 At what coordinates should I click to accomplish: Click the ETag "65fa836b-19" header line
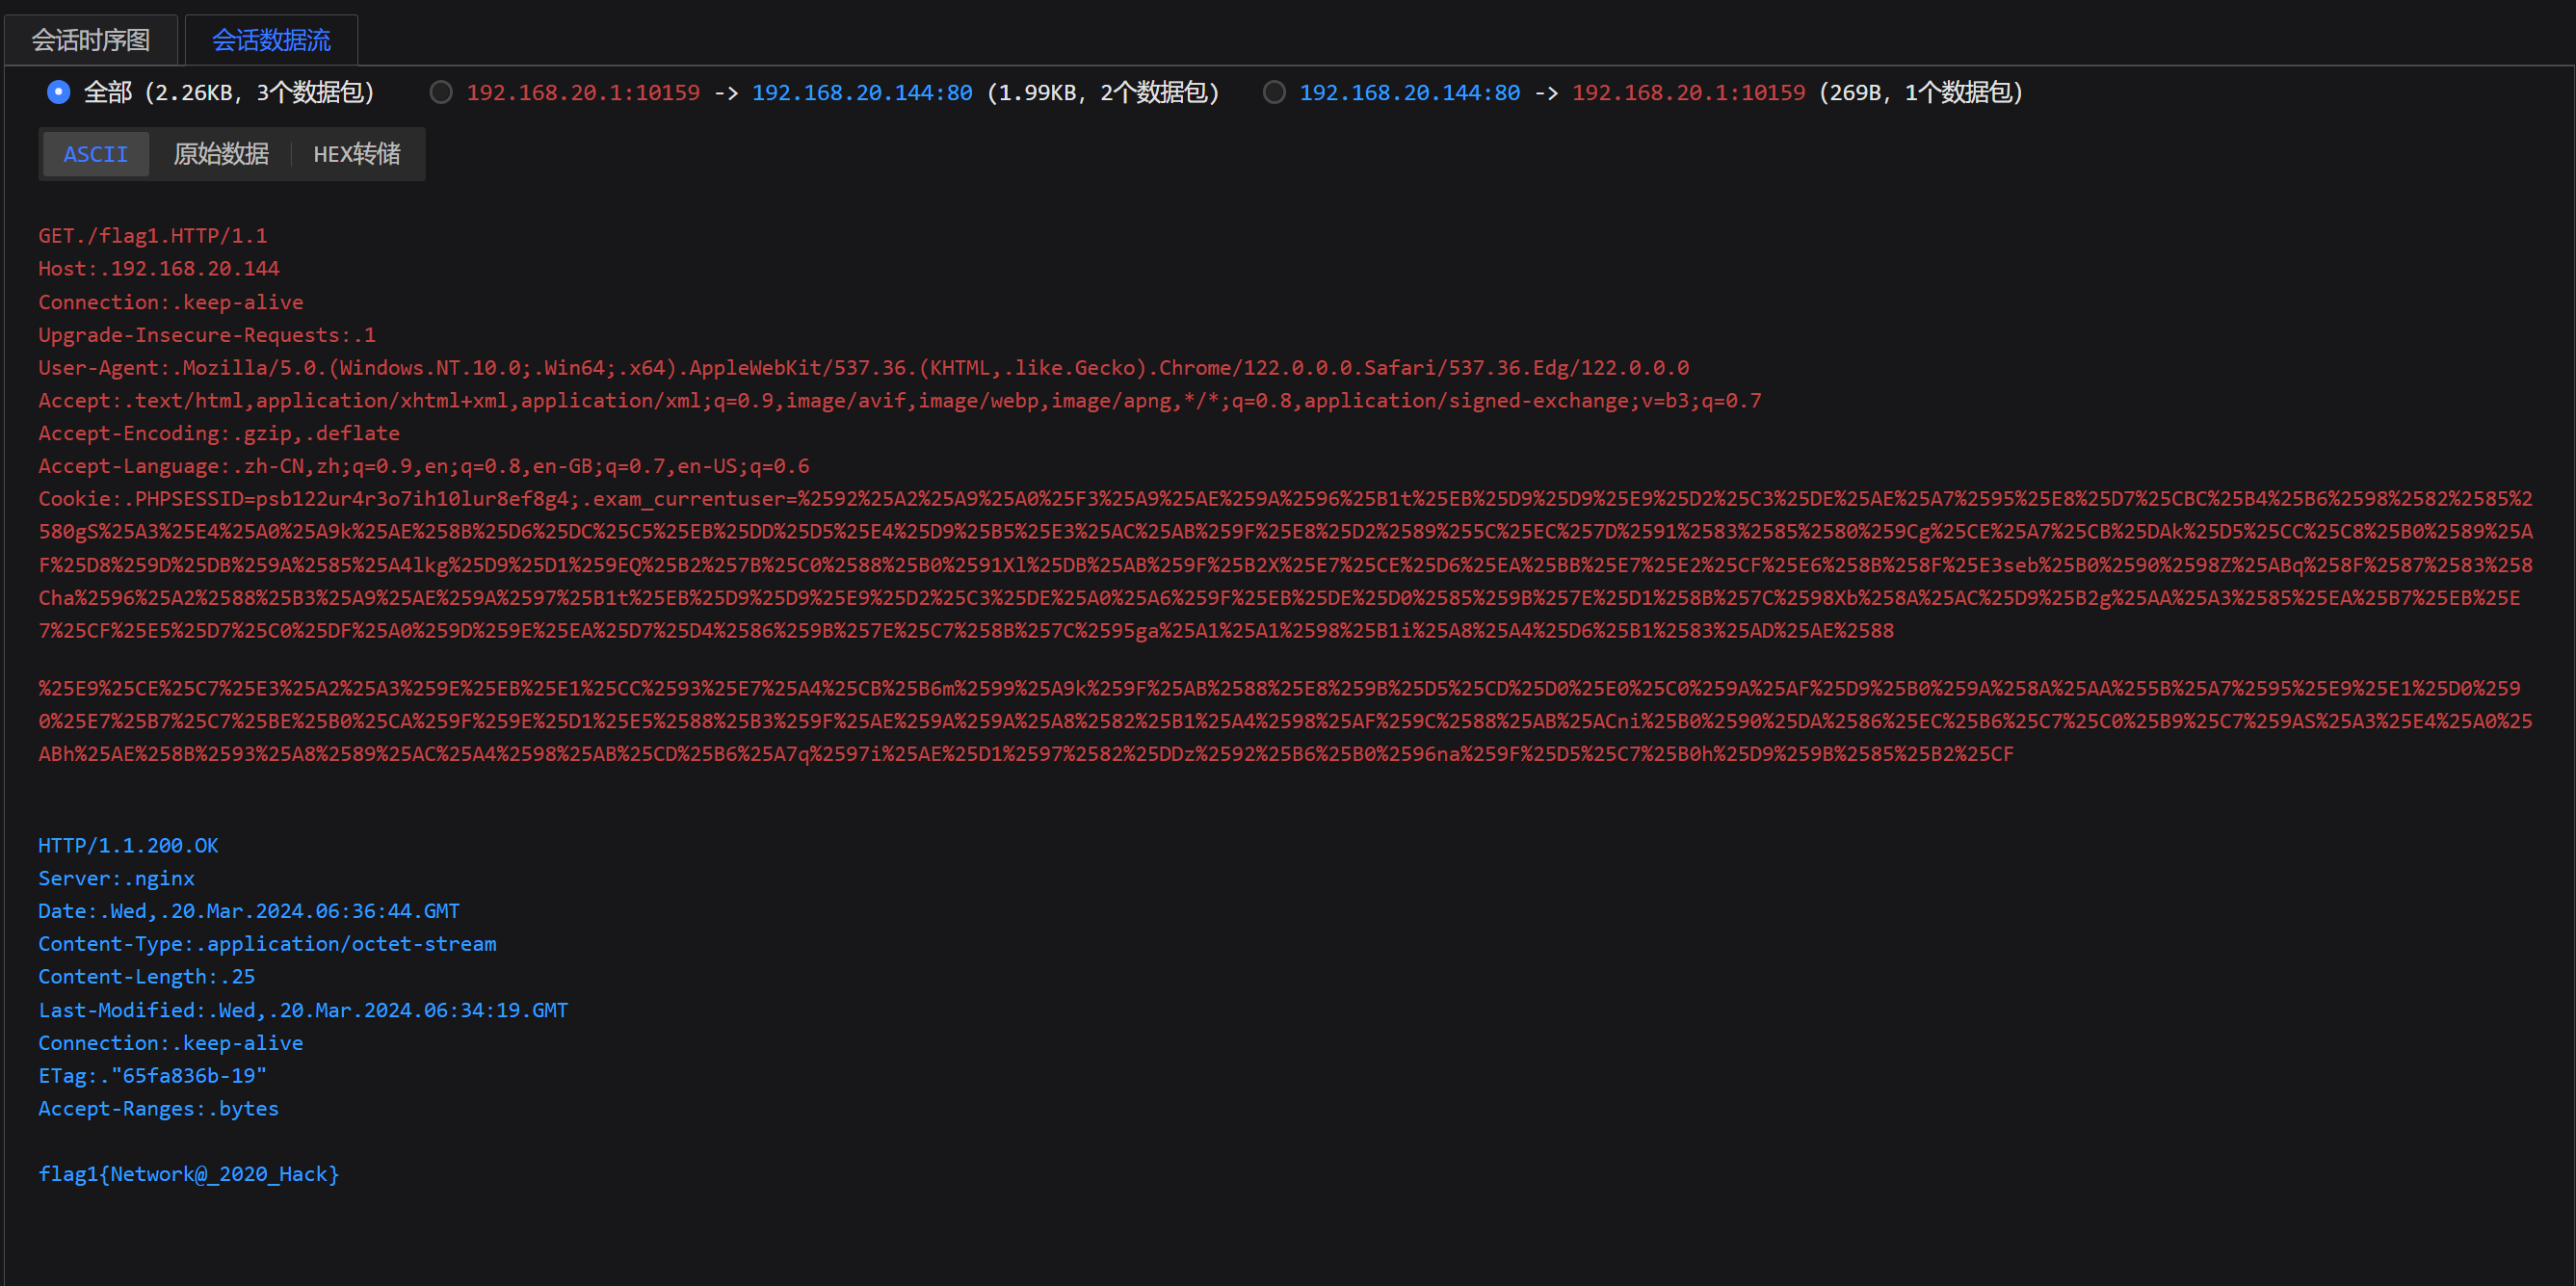pos(152,1076)
